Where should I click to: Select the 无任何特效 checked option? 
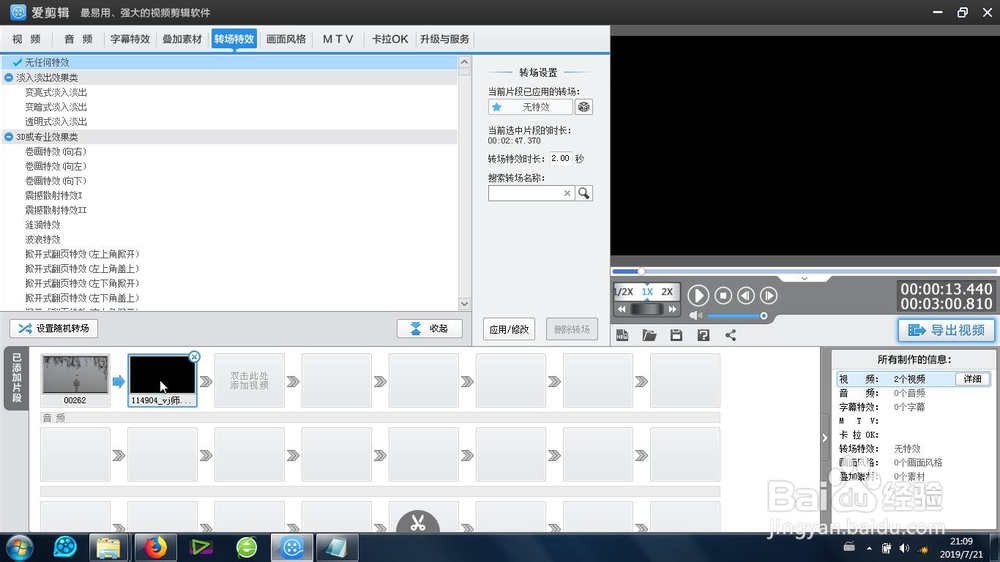(x=230, y=63)
